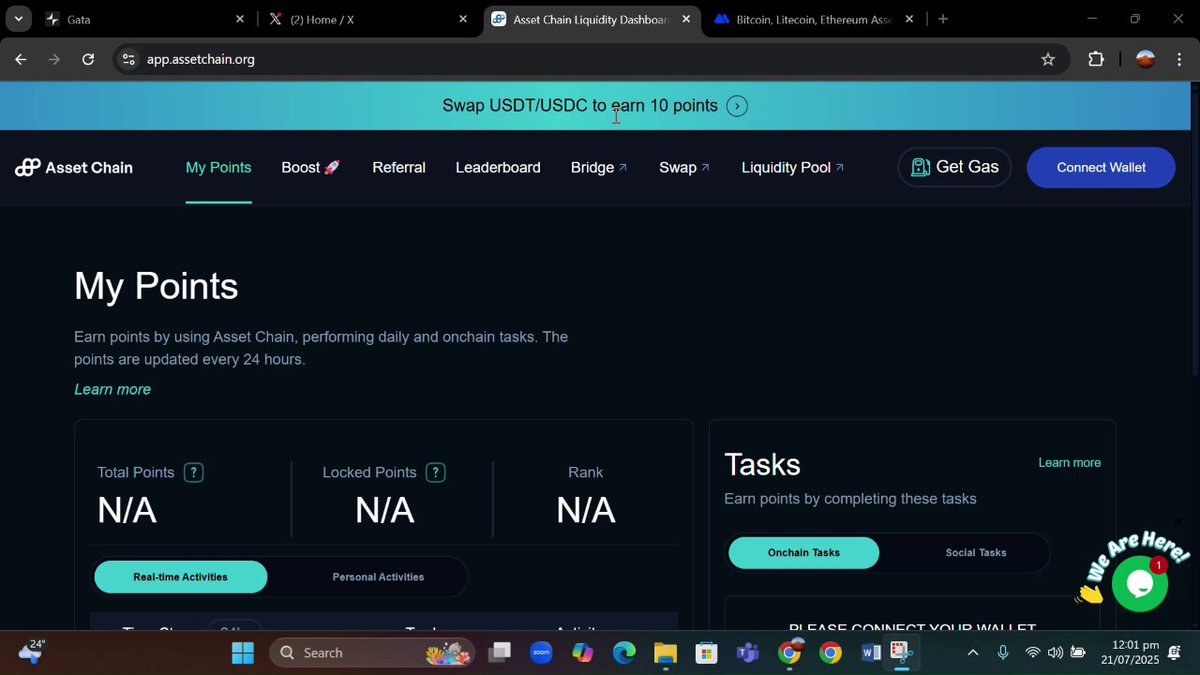Select Real-time Activities toggle
The height and width of the screenshot is (675, 1200).
tap(180, 577)
